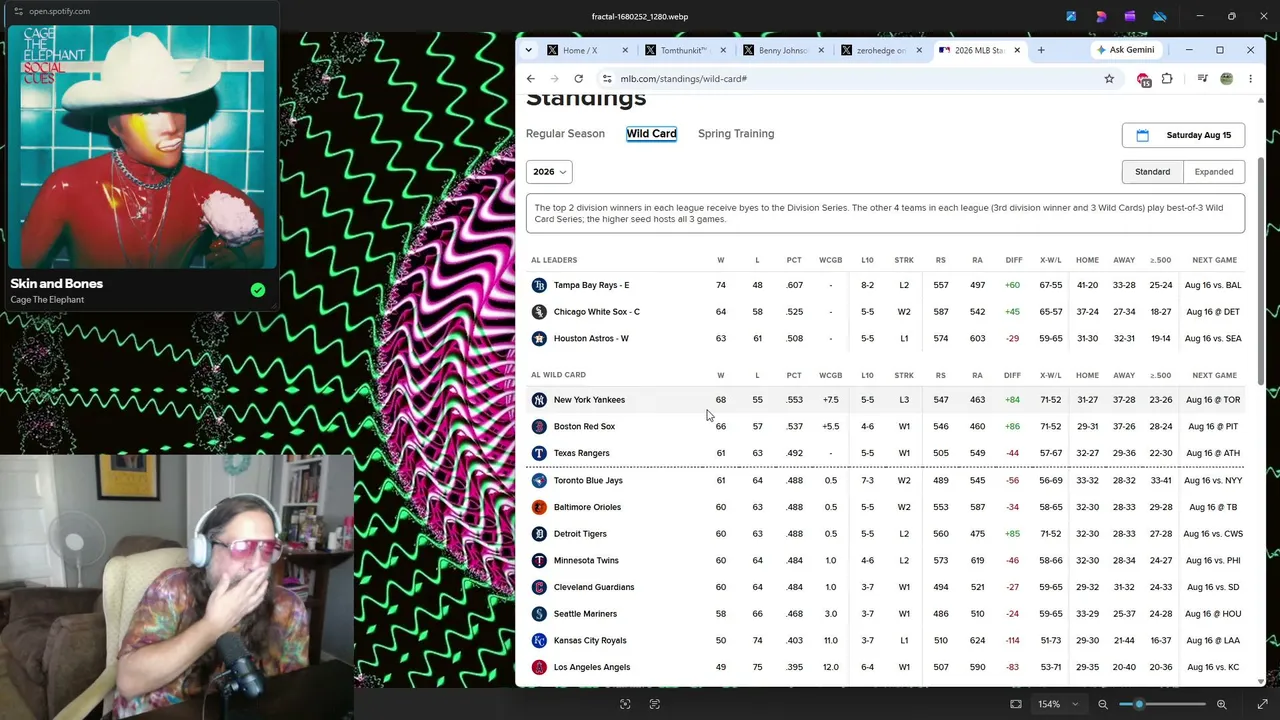Open site information icon in address bar
The width and height of the screenshot is (1280, 720).
(607, 79)
